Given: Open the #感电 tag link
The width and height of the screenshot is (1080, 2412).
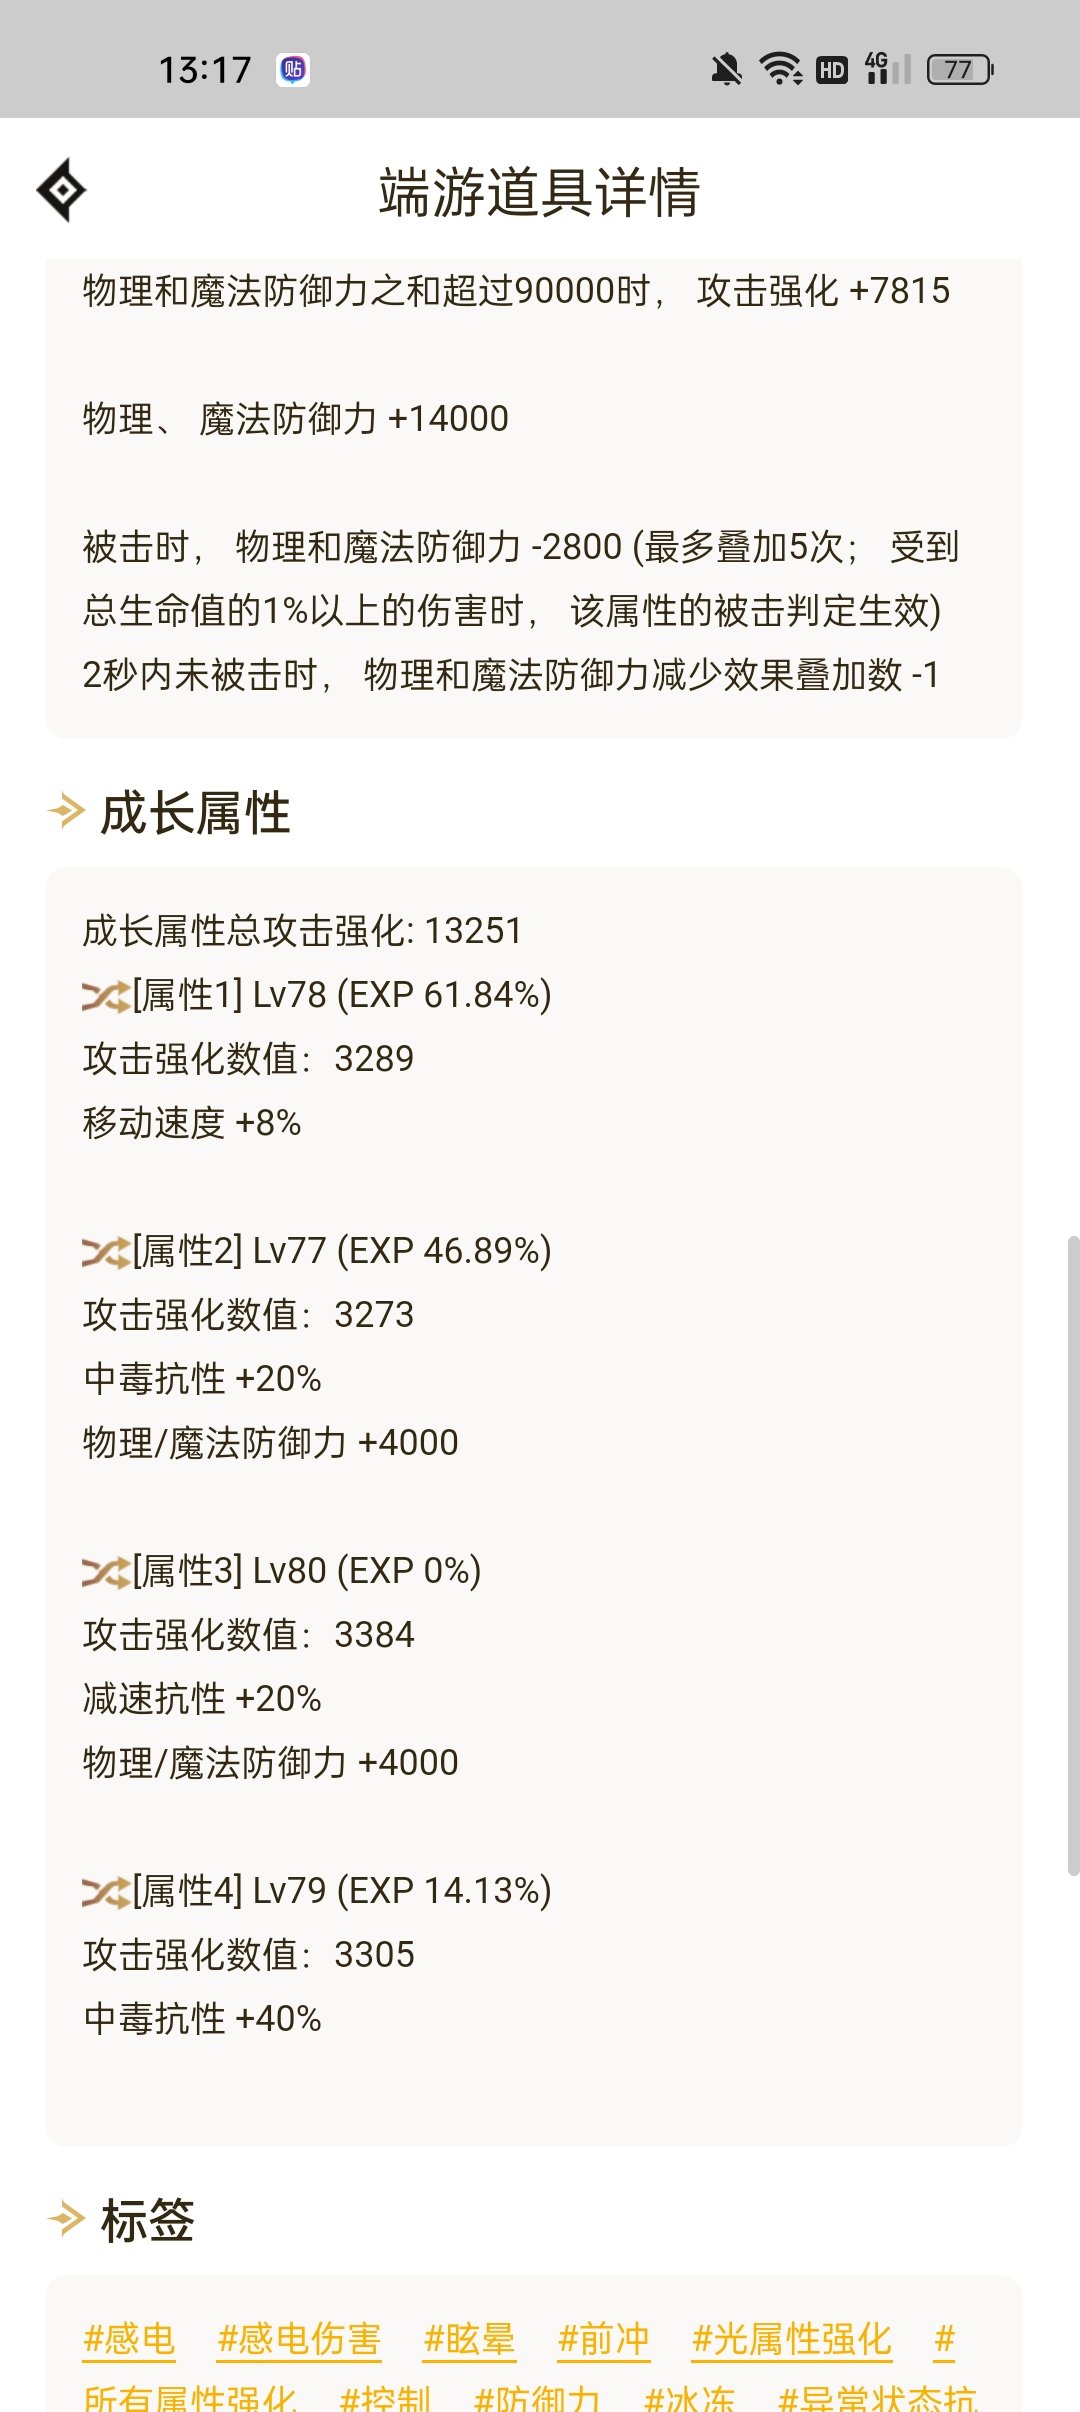Looking at the screenshot, I should (x=129, y=2339).
